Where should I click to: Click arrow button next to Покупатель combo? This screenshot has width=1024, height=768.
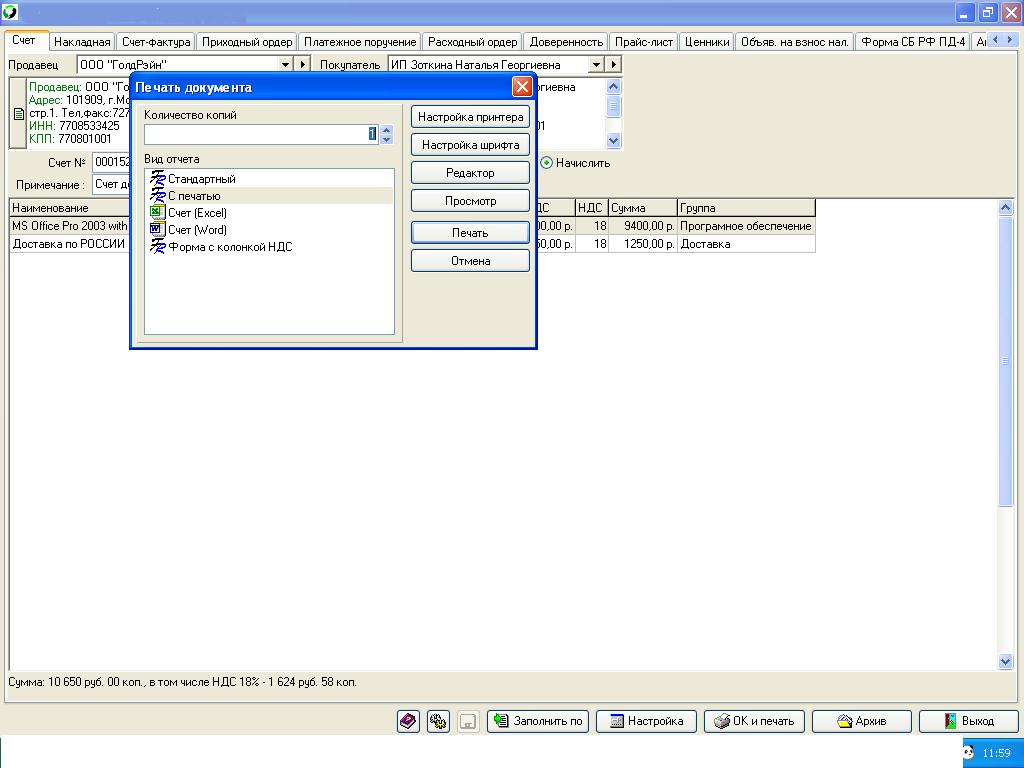pos(613,65)
